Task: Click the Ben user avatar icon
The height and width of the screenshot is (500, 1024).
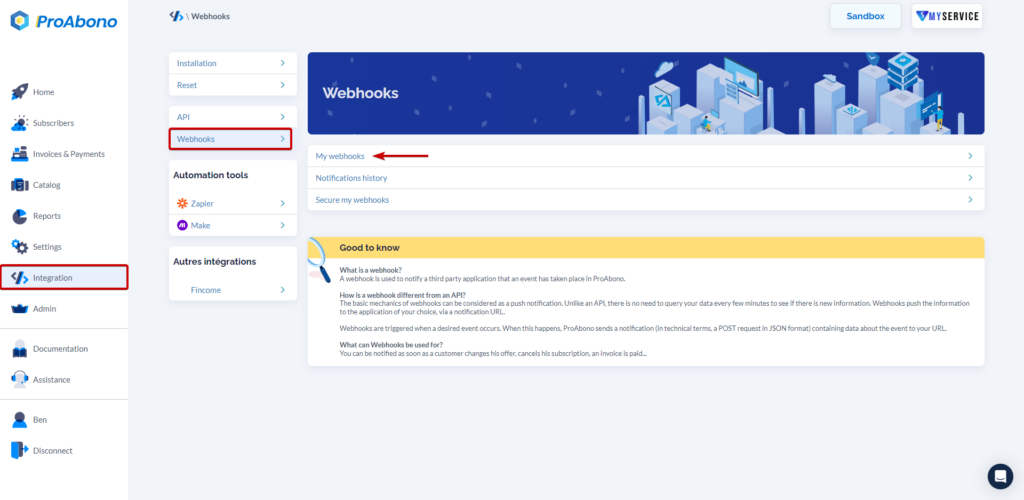Action: [20, 420]
